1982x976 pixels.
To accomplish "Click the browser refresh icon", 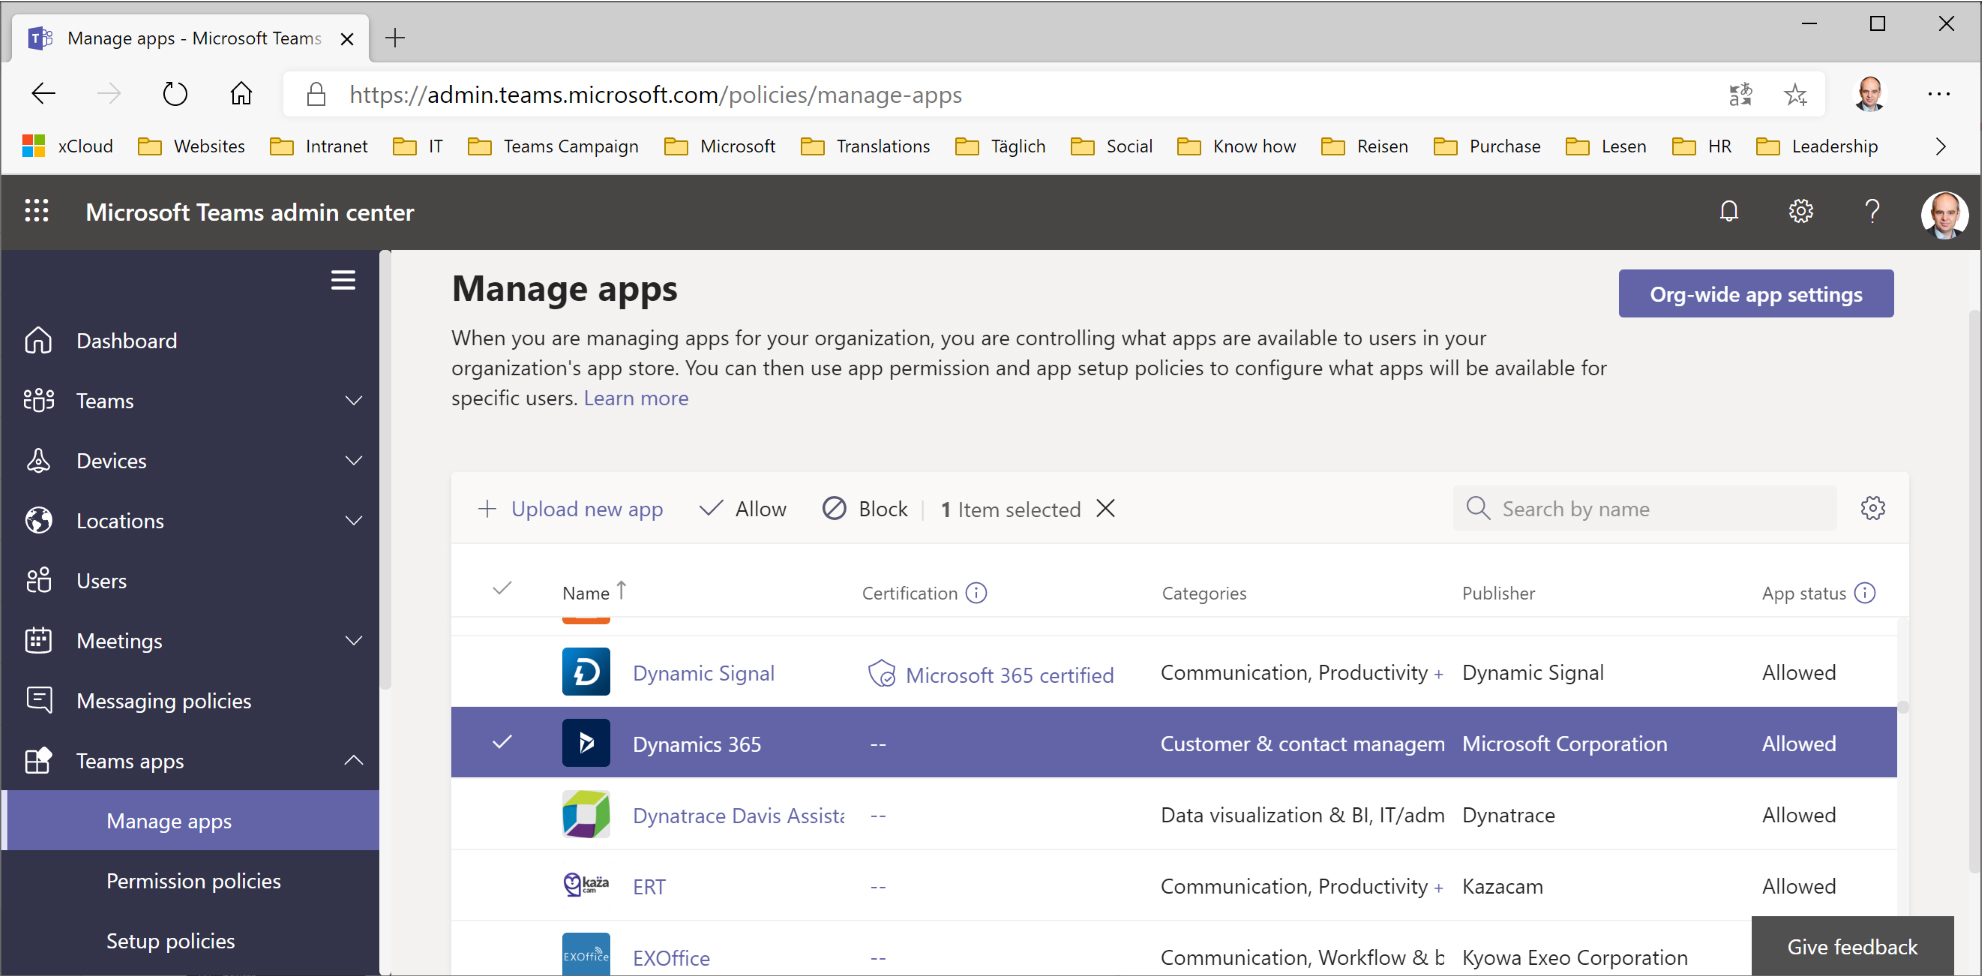I will click(x=175, y=94).
